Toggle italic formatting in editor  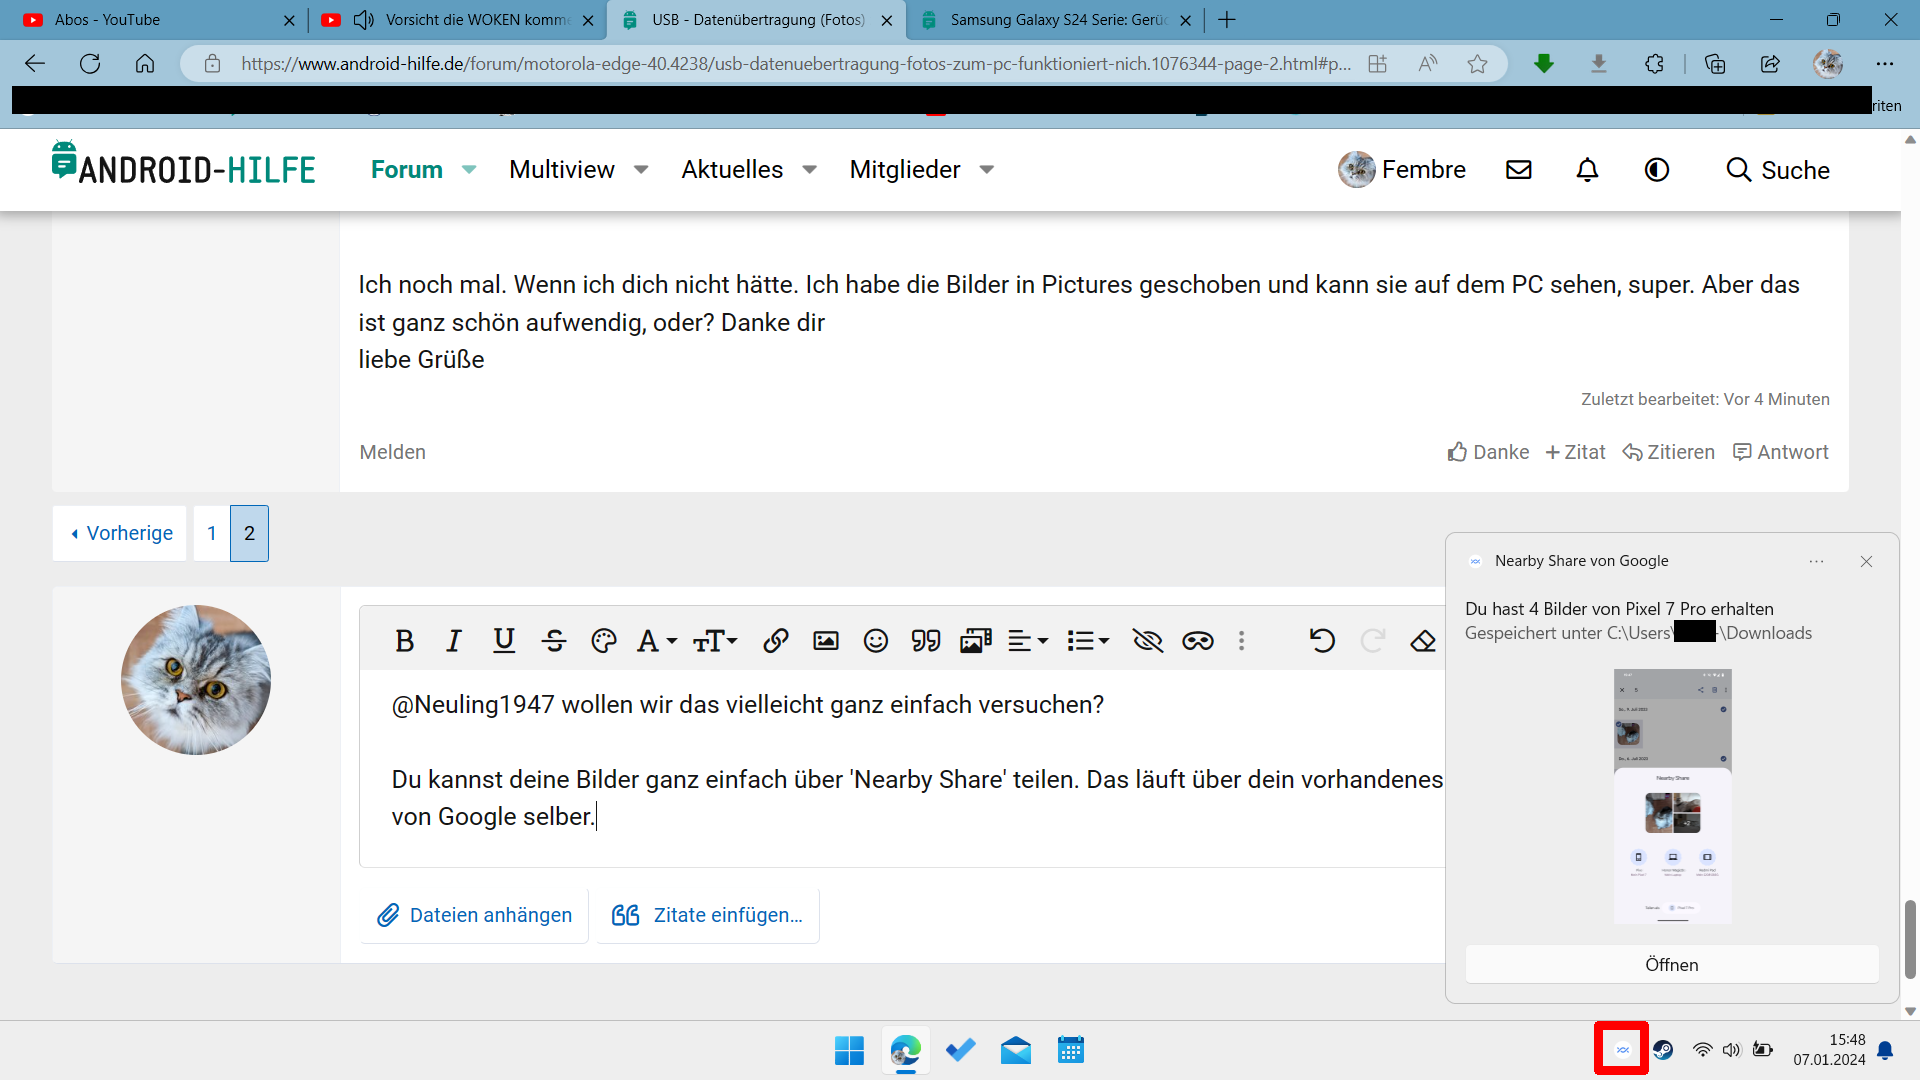click(454, 641)
